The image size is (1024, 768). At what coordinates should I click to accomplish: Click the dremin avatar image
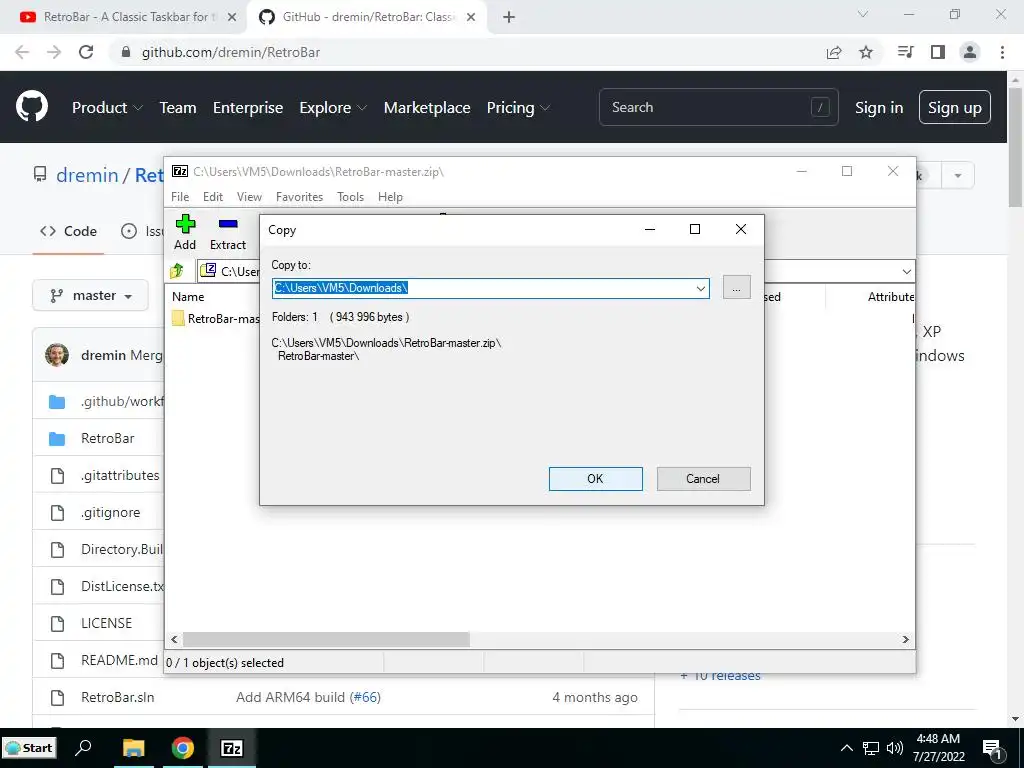coord(57,355)
